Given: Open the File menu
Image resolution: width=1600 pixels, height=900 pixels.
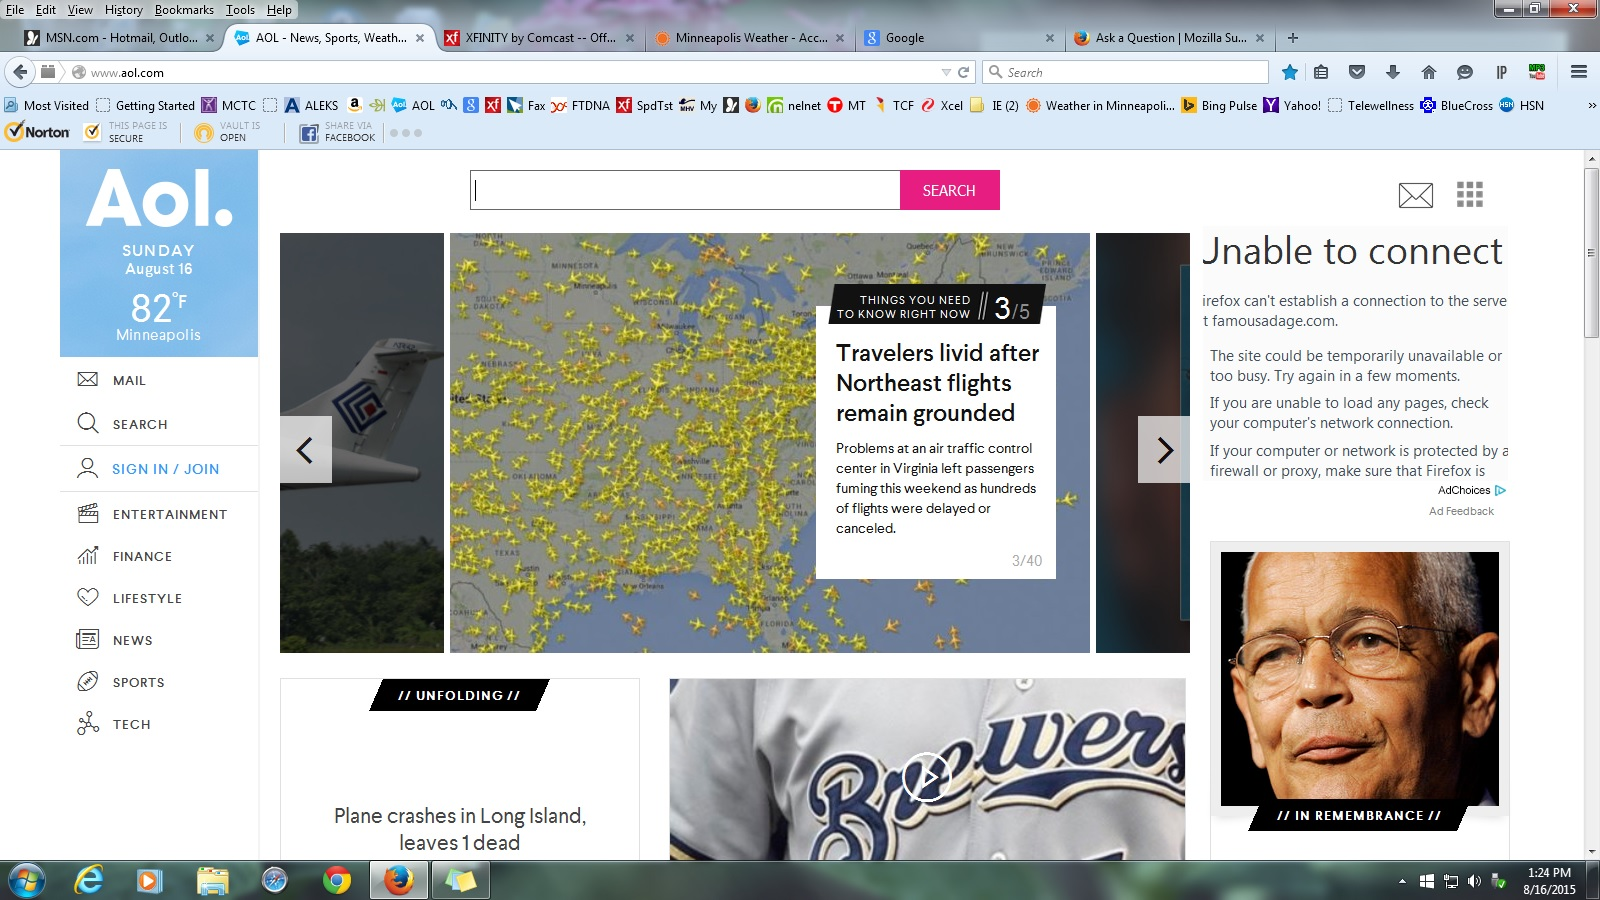Looking at the screenshot, I should point(15,10).
